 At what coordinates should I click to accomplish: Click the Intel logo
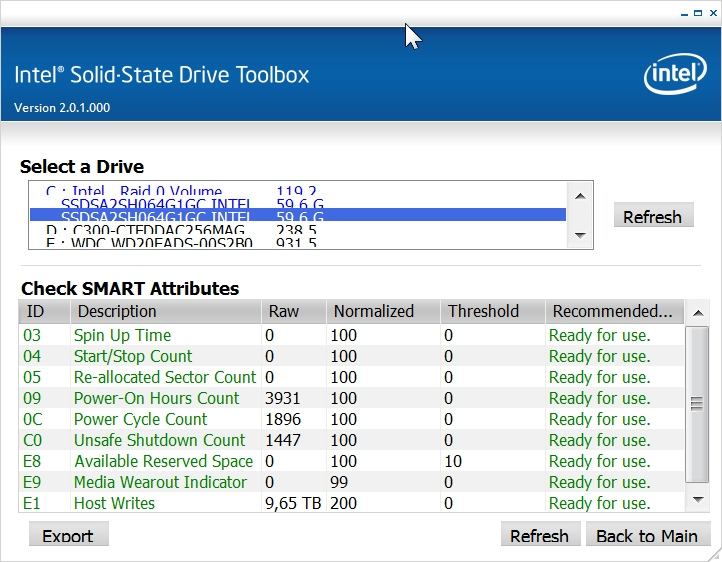click(675, 74)
